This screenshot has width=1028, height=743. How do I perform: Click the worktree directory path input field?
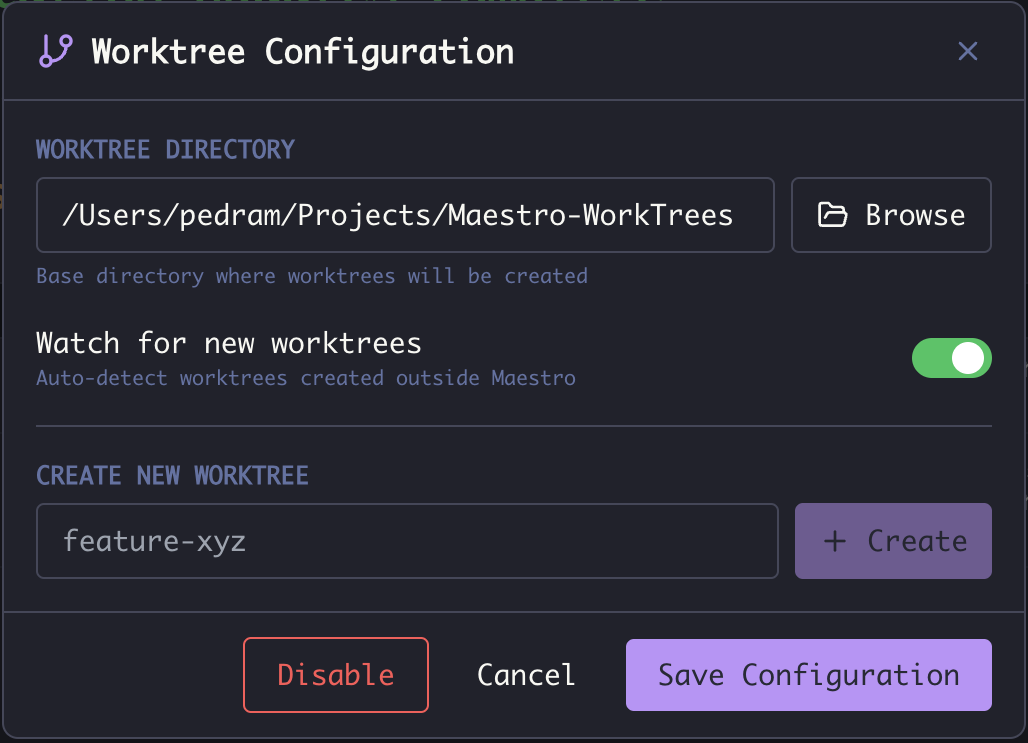(405, 214)
